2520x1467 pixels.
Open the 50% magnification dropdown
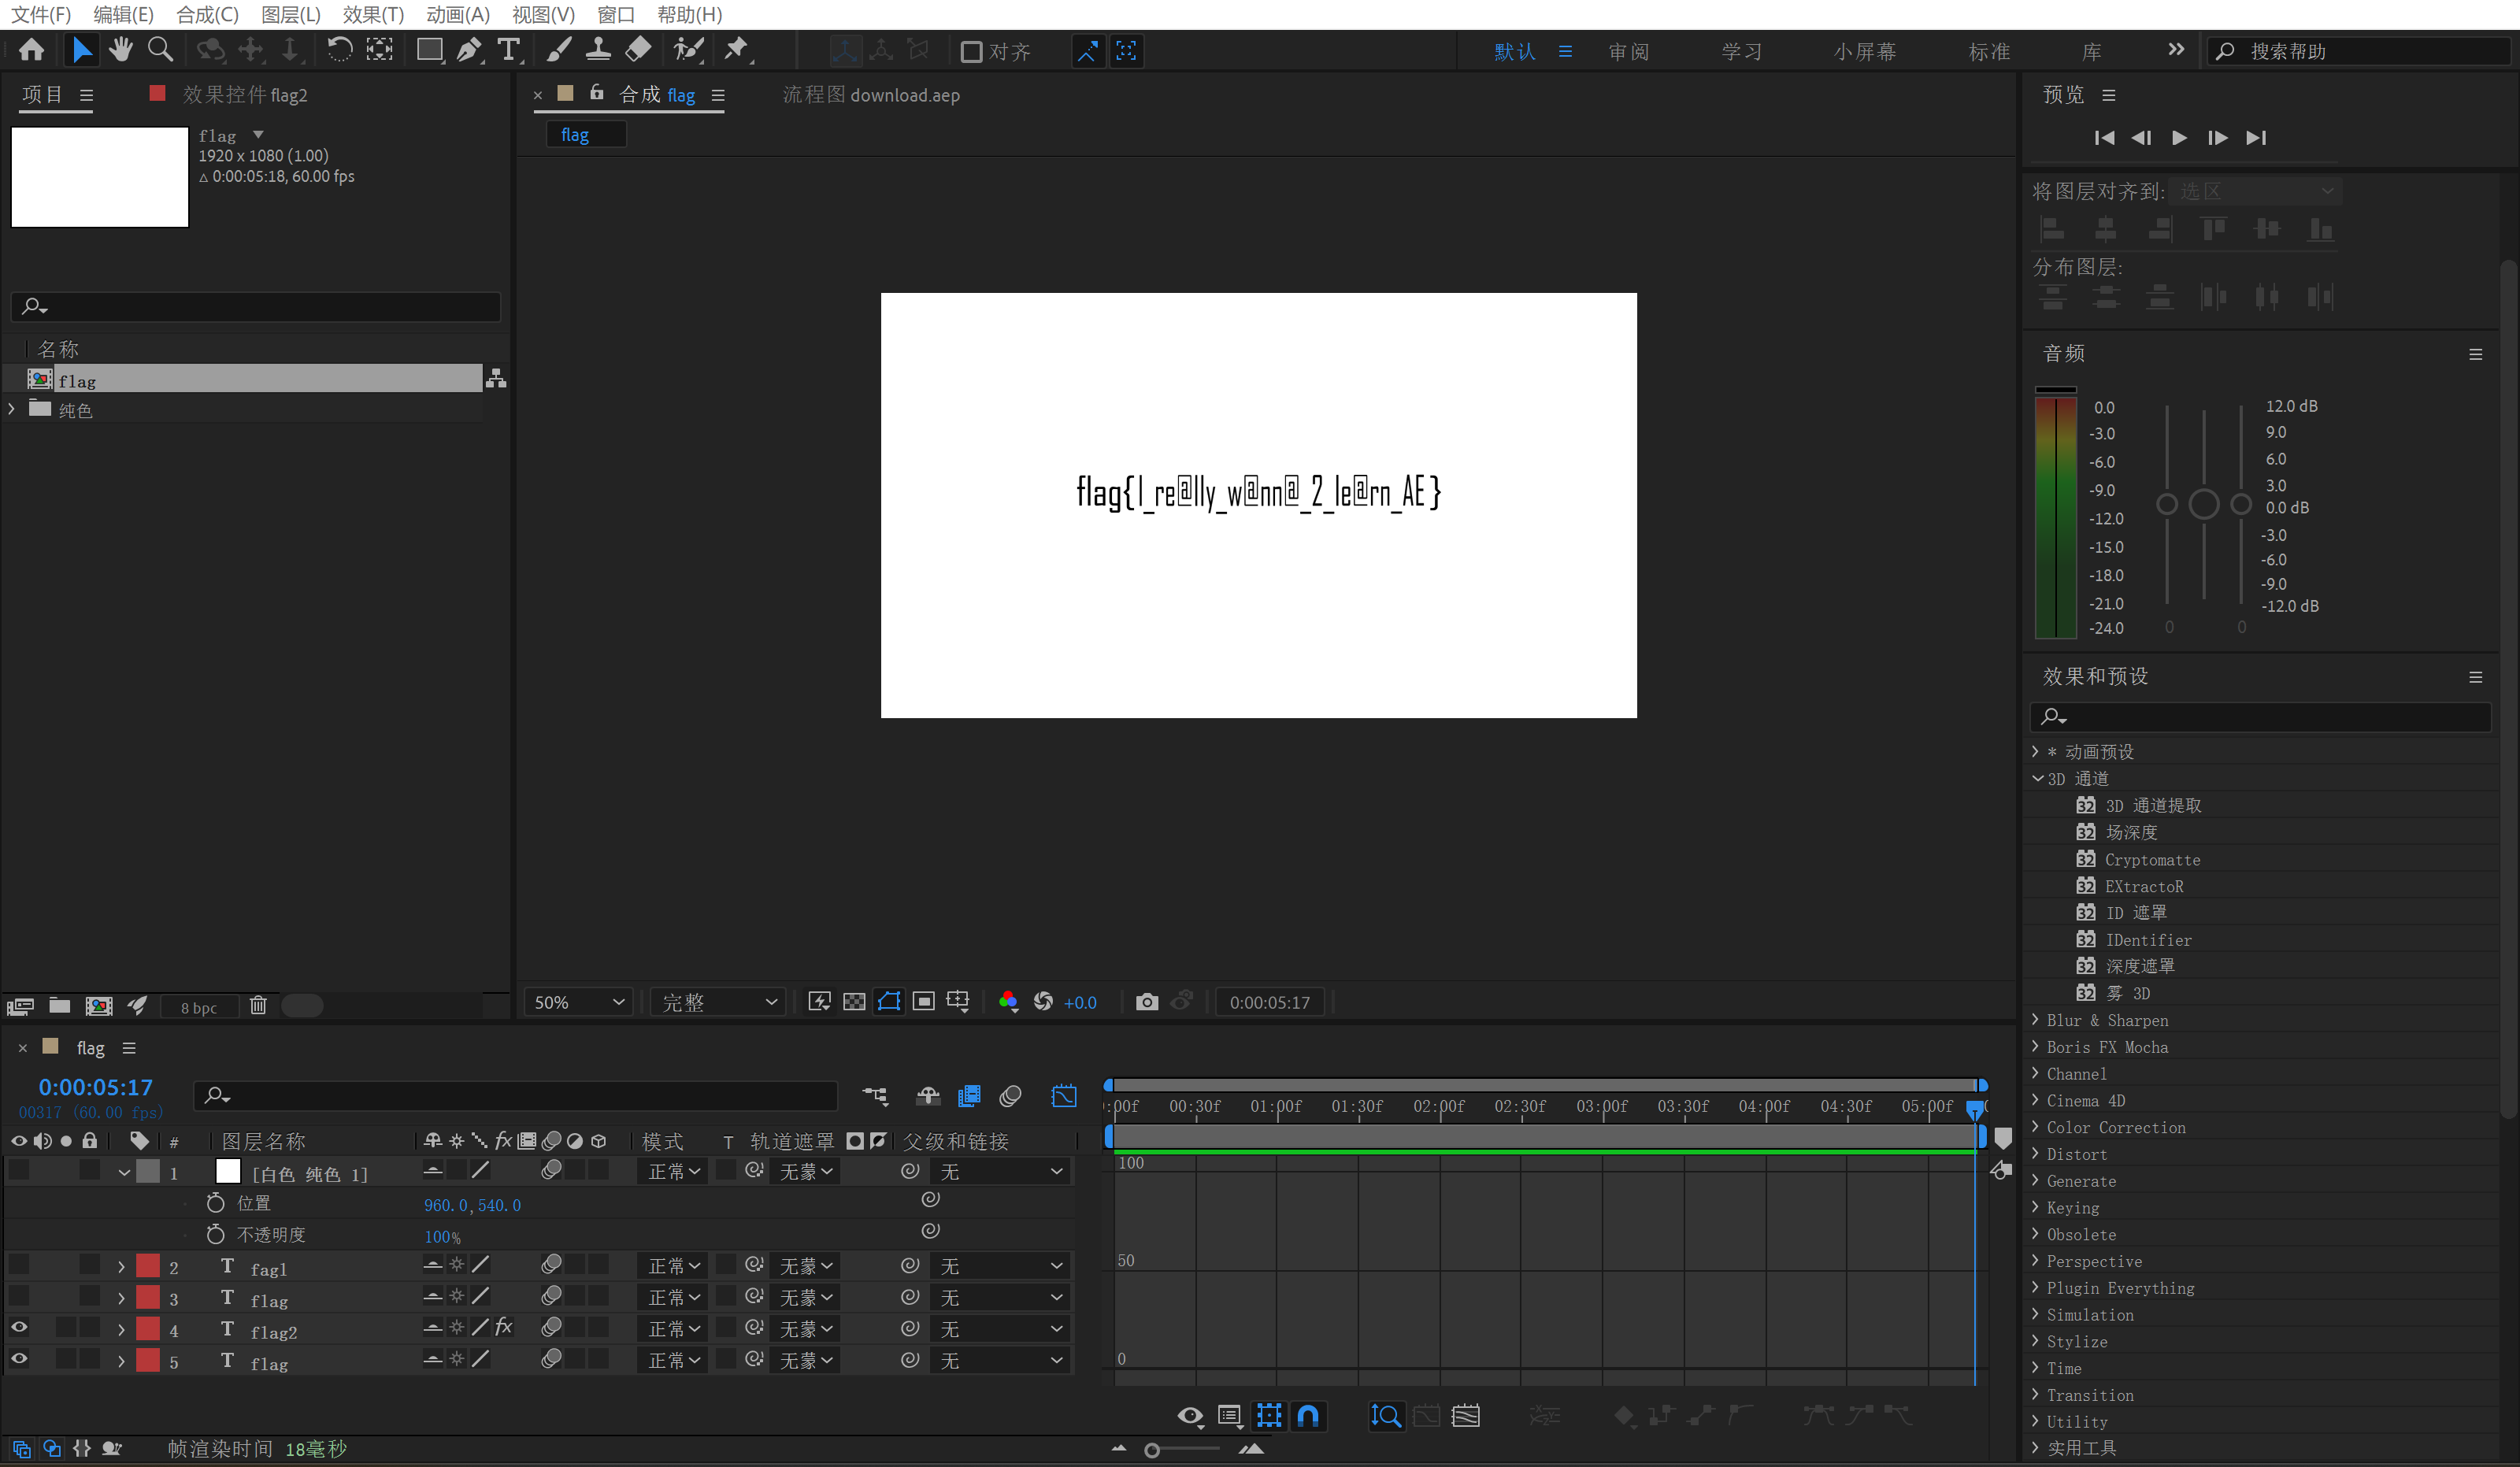click(x=579, y=1002)
